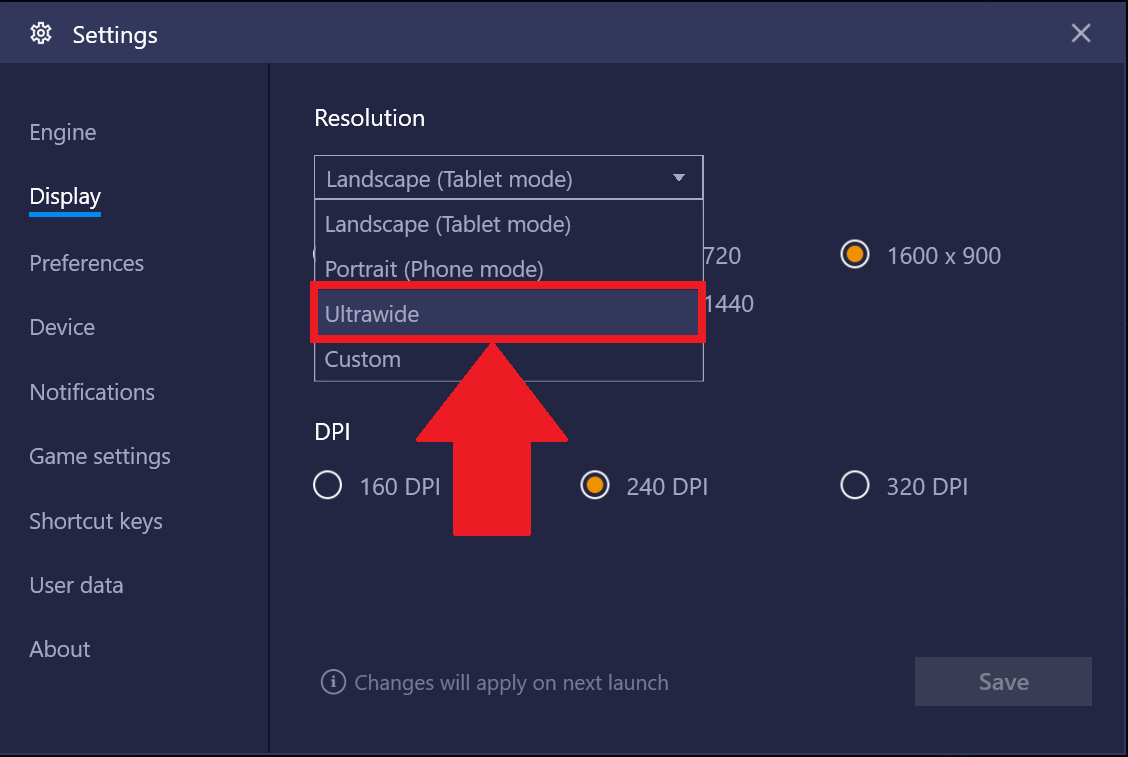
Task: Switch to the Preferences tab
Action: tap(87, 264)
